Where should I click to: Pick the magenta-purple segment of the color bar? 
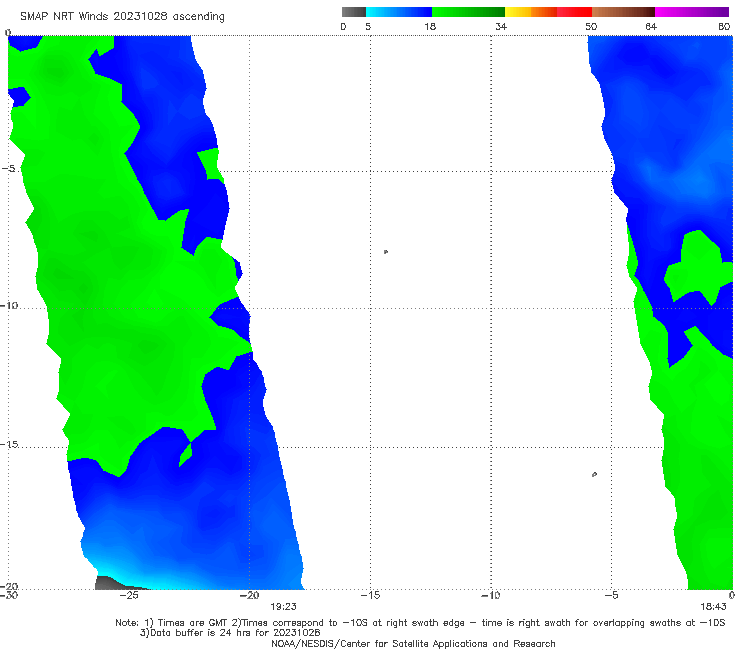pos(692,12)
